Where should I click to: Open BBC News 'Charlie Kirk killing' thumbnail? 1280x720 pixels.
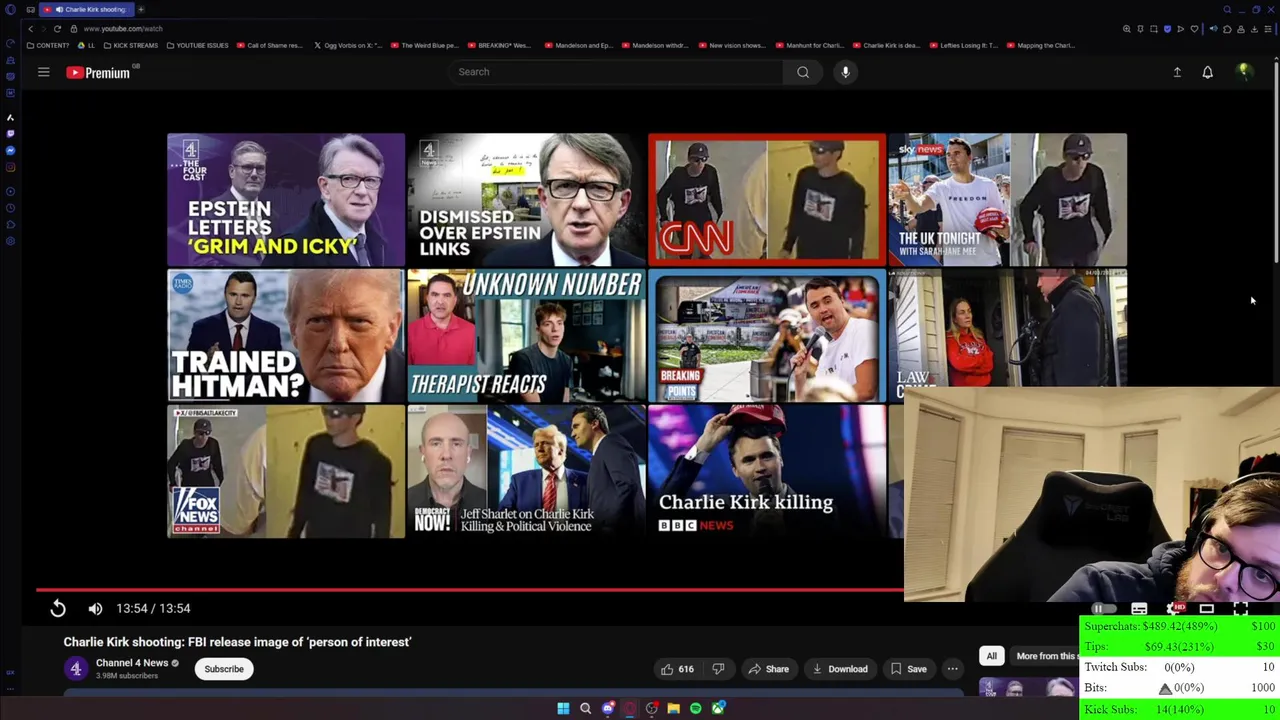[767, 472]
